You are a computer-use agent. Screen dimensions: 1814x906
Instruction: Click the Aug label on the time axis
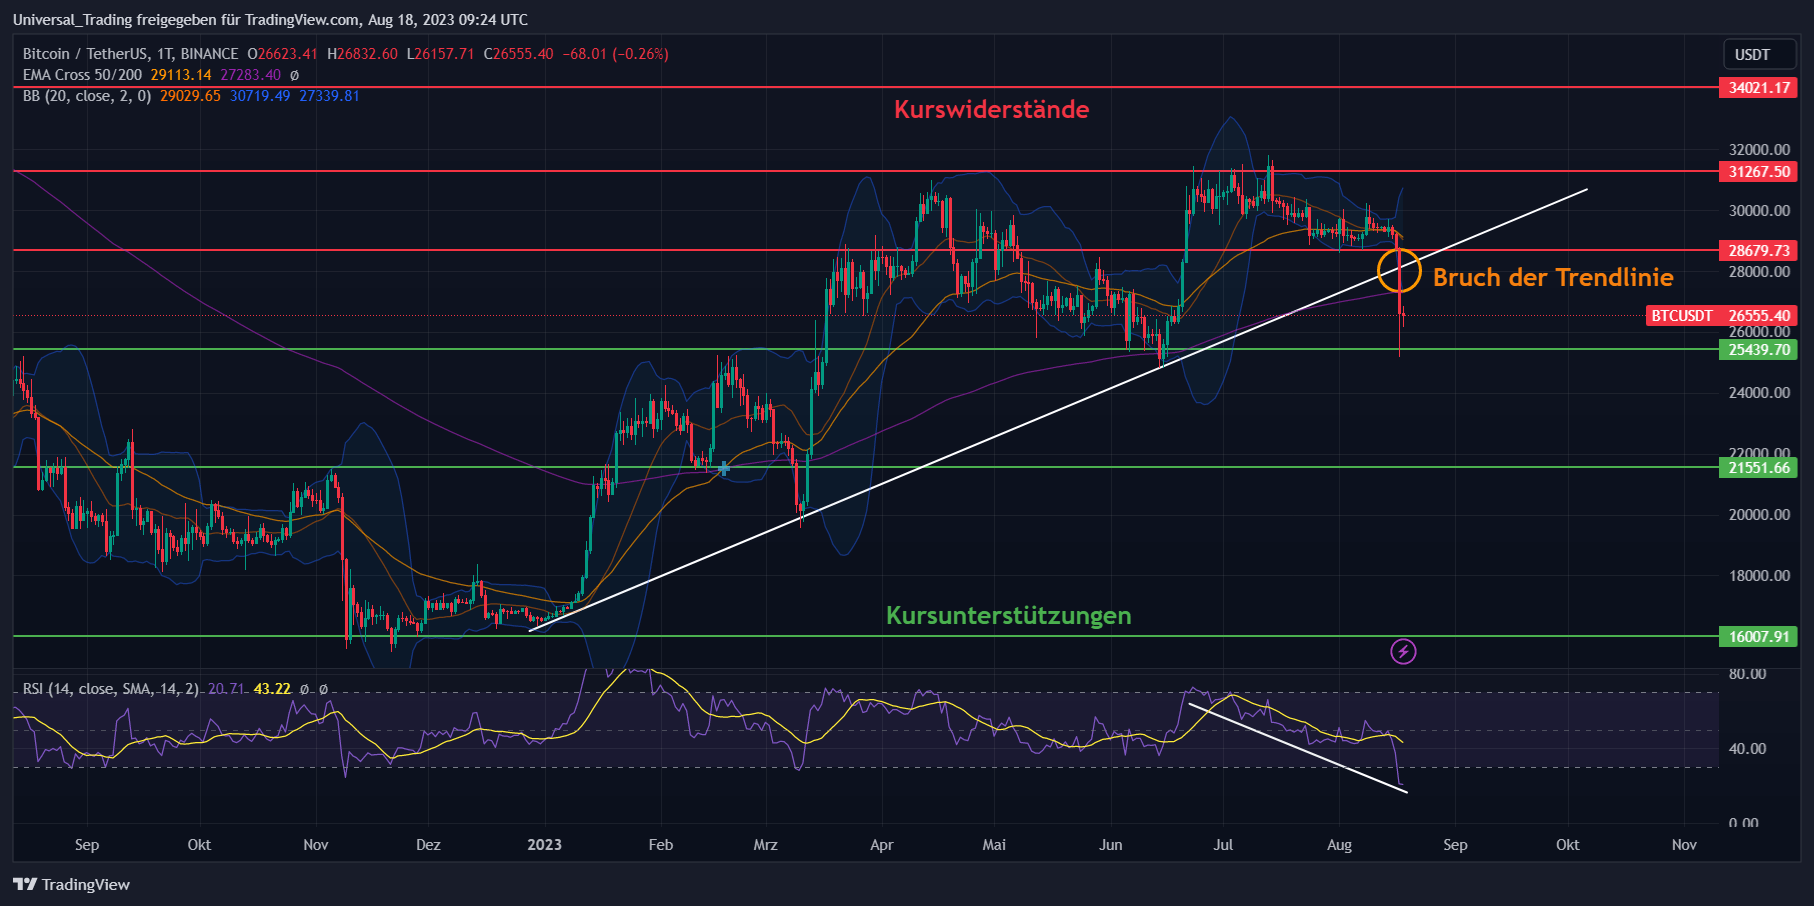tap(1339, 845)
